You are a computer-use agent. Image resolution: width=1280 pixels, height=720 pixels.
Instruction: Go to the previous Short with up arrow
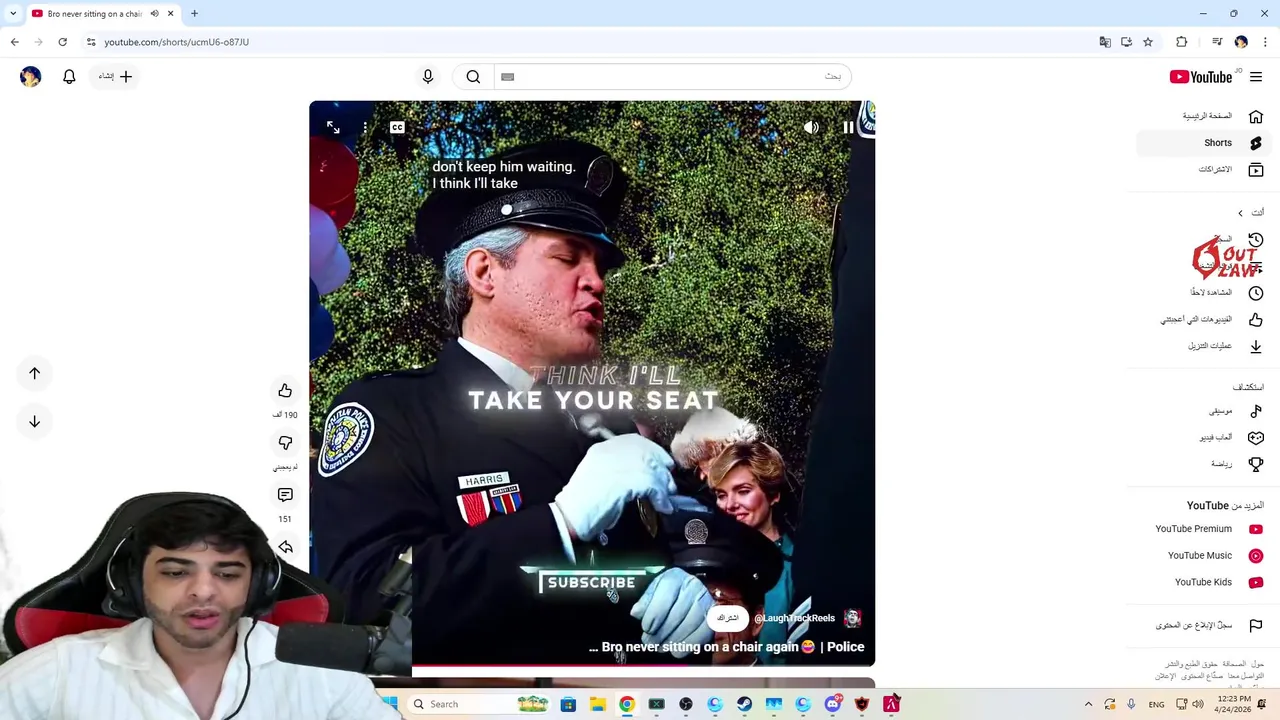click(34, 373)
